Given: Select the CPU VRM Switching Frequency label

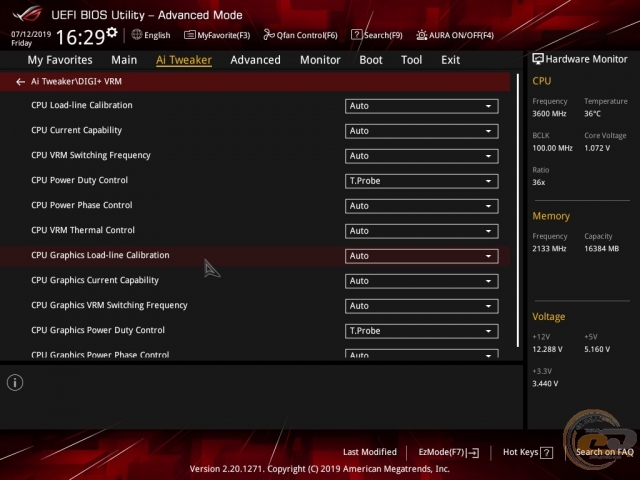Looking at the screenshot, I should pos(91,155).
